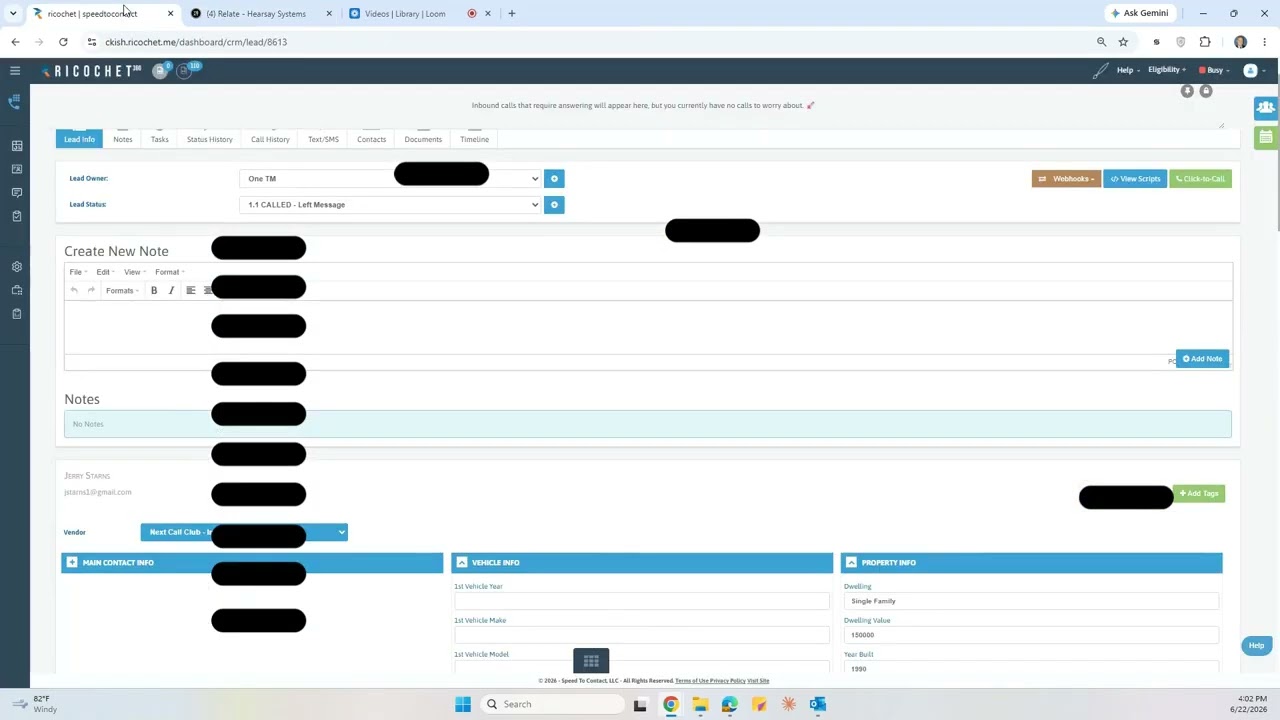Switch to the Documents tab
Viewport: 1280px width, 720px height.
(423, 139)
